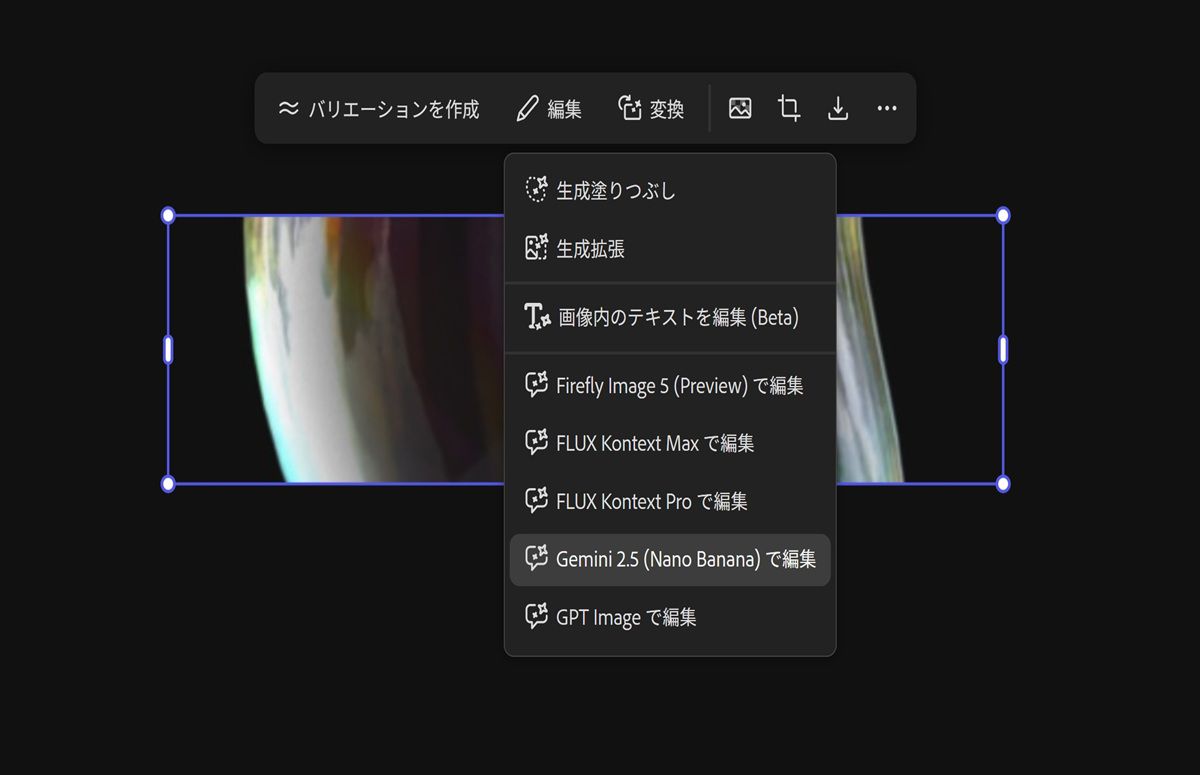Select 画像内のテキストを編集 (Beta)
Viewport: 1200px width, 775px height.
[x=670, y=318]
